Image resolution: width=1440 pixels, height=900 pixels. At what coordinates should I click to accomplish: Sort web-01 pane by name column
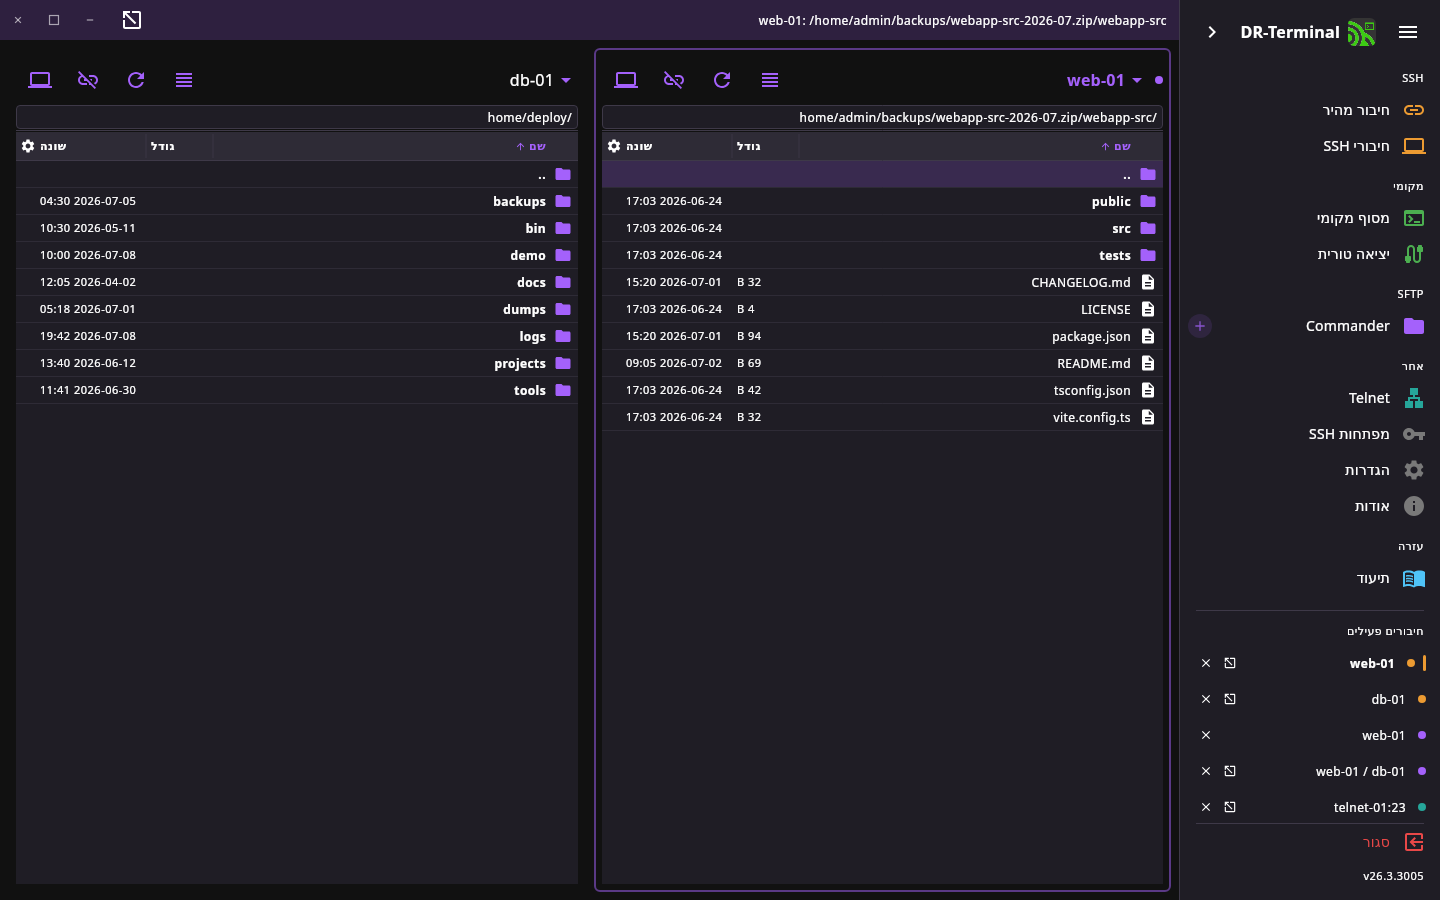tap(1116, 146)
